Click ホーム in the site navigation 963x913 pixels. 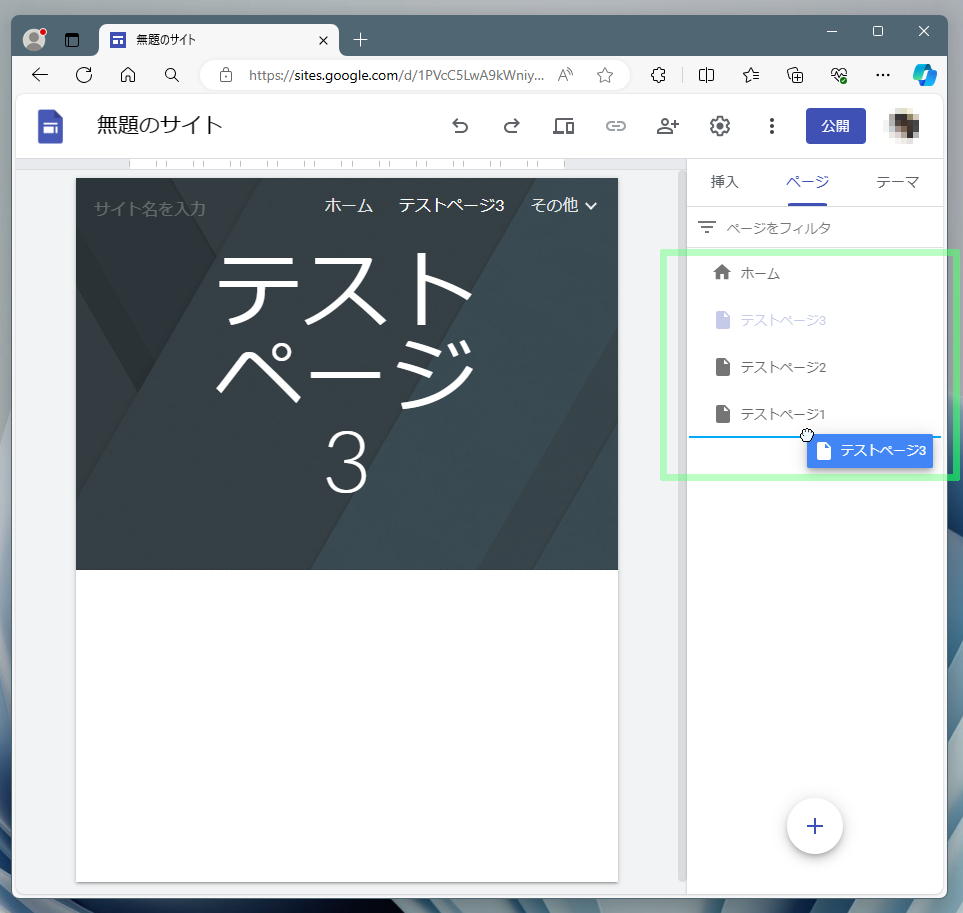tap(348, 205)
